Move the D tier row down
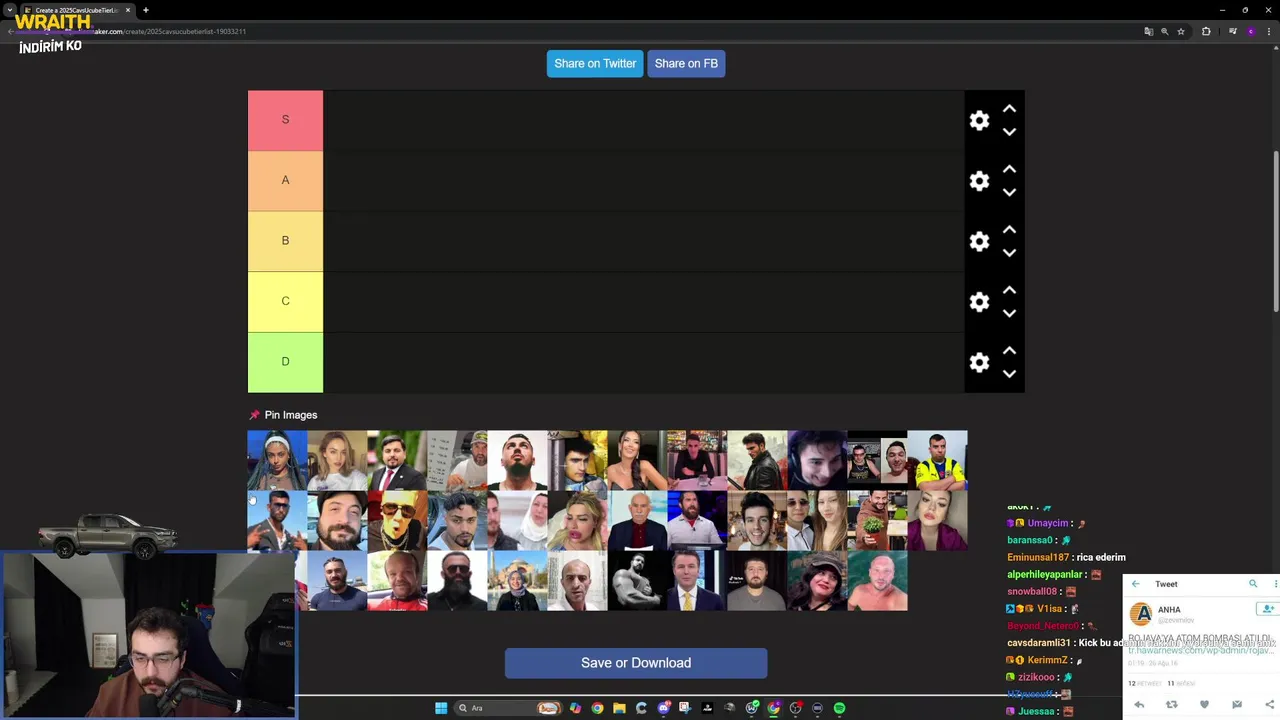 tap(1009, 374)
